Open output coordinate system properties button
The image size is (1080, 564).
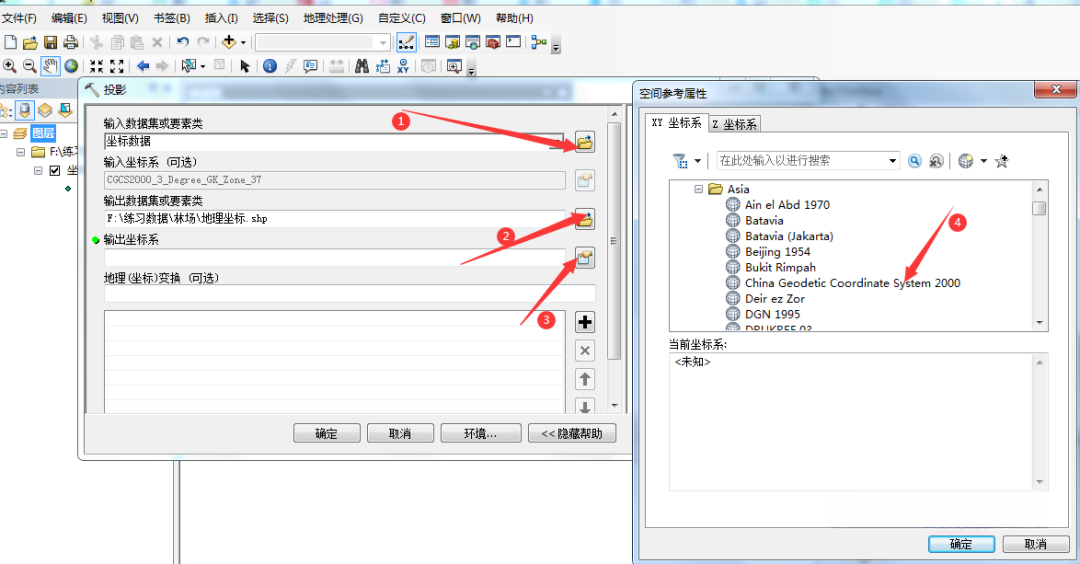coord(585,258)
